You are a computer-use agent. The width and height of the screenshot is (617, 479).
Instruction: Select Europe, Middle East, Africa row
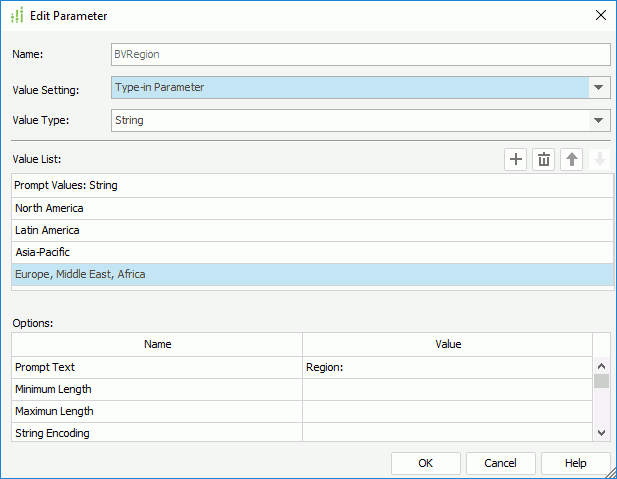pyautogui.click(x=312, y=274)
